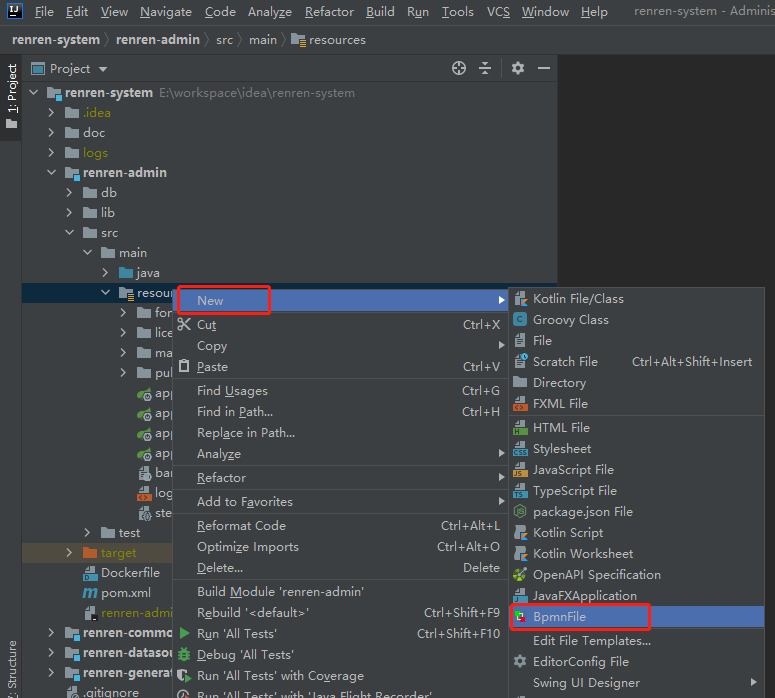Image resolution: width=775 pixels, height=698 pixels.
Task: Click Delete... in context menu
Action: coord(341,567)
